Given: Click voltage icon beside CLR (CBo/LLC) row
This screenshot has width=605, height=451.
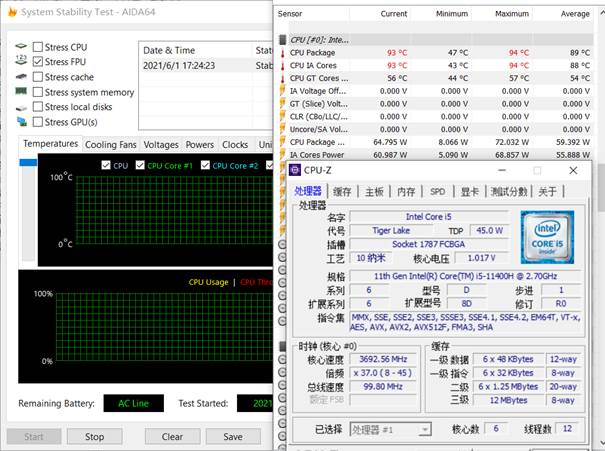Looking at the screenshot, I should pyautogui.click(x=282, y=117).
